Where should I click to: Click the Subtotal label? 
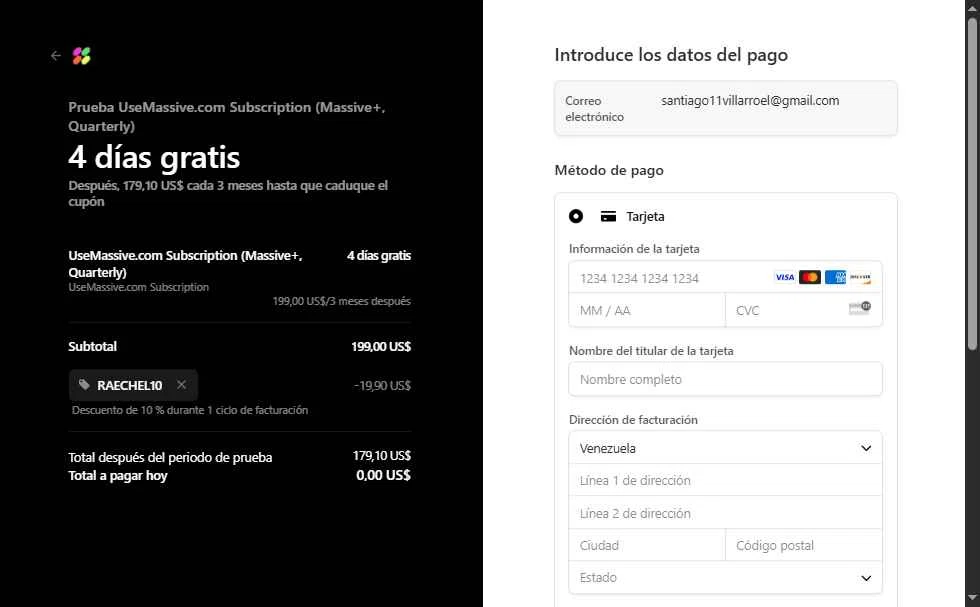[x=92, y=346]
